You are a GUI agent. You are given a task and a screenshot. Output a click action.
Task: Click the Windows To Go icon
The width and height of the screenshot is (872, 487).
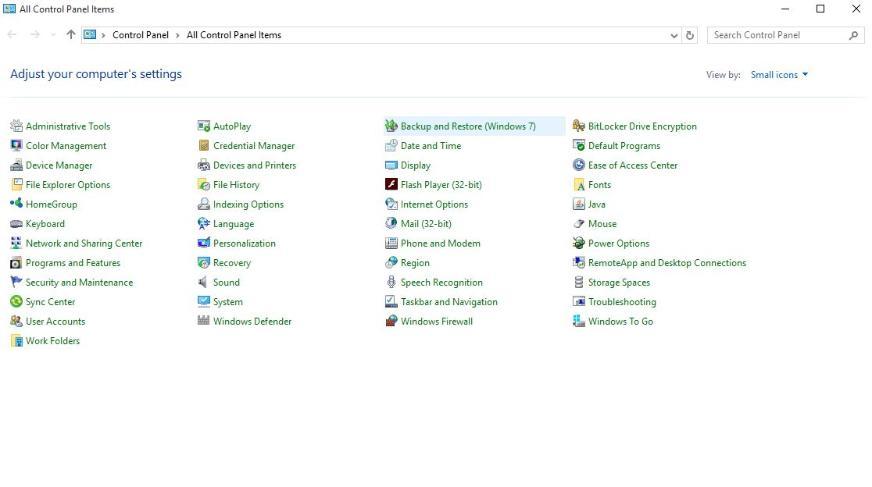[578, 321]
